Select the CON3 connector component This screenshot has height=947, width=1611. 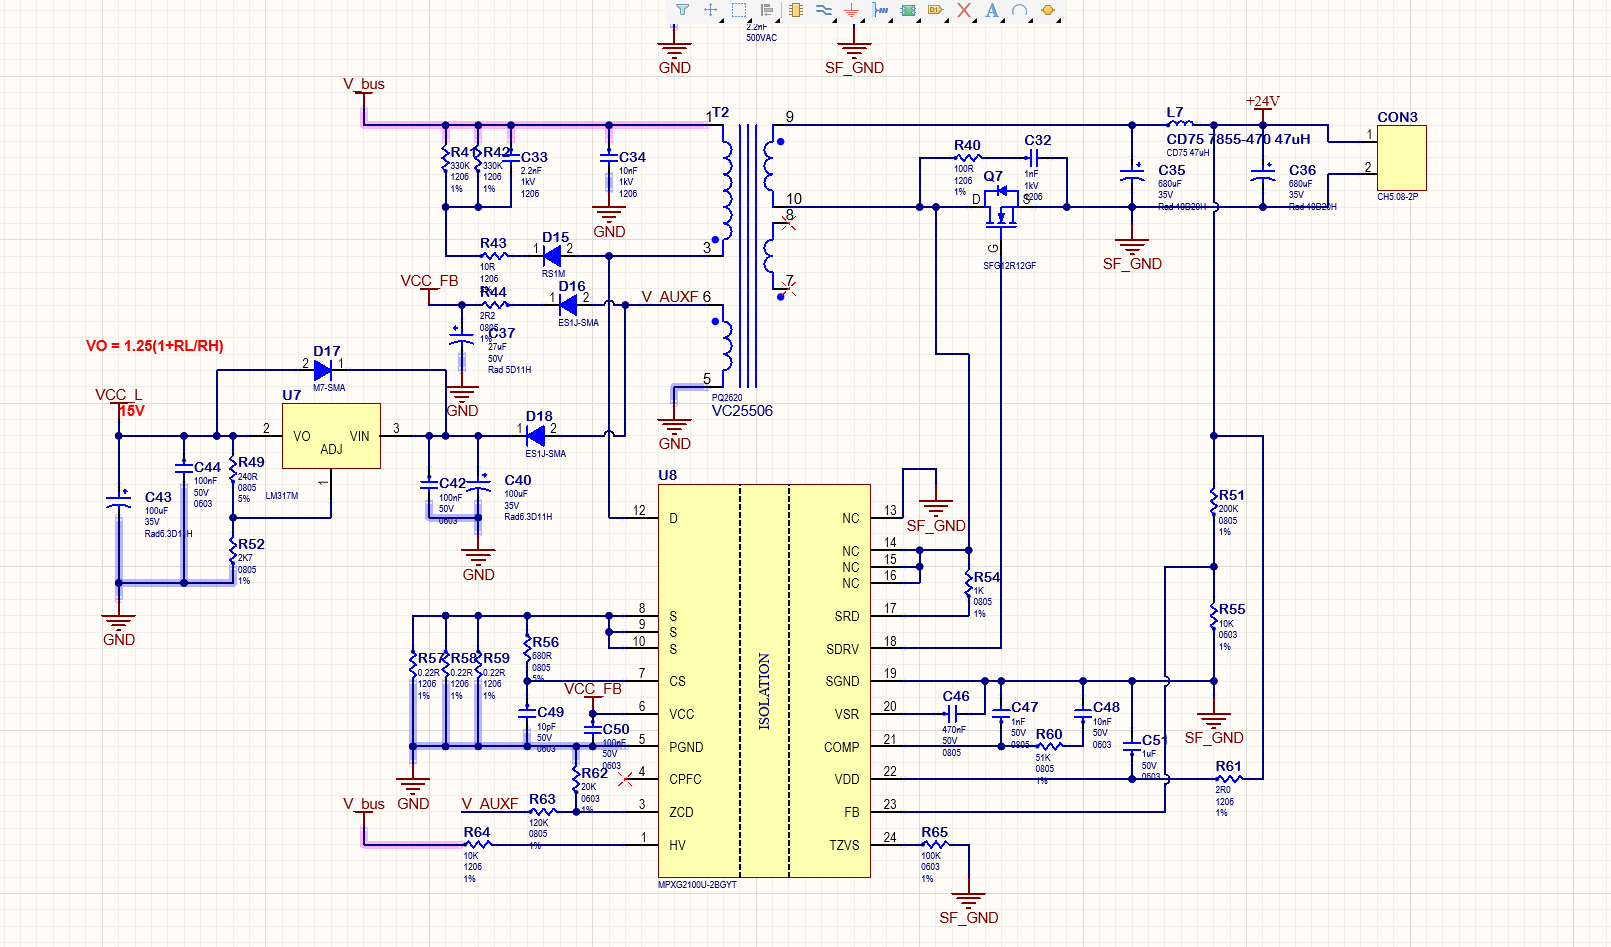[1401, 158]
